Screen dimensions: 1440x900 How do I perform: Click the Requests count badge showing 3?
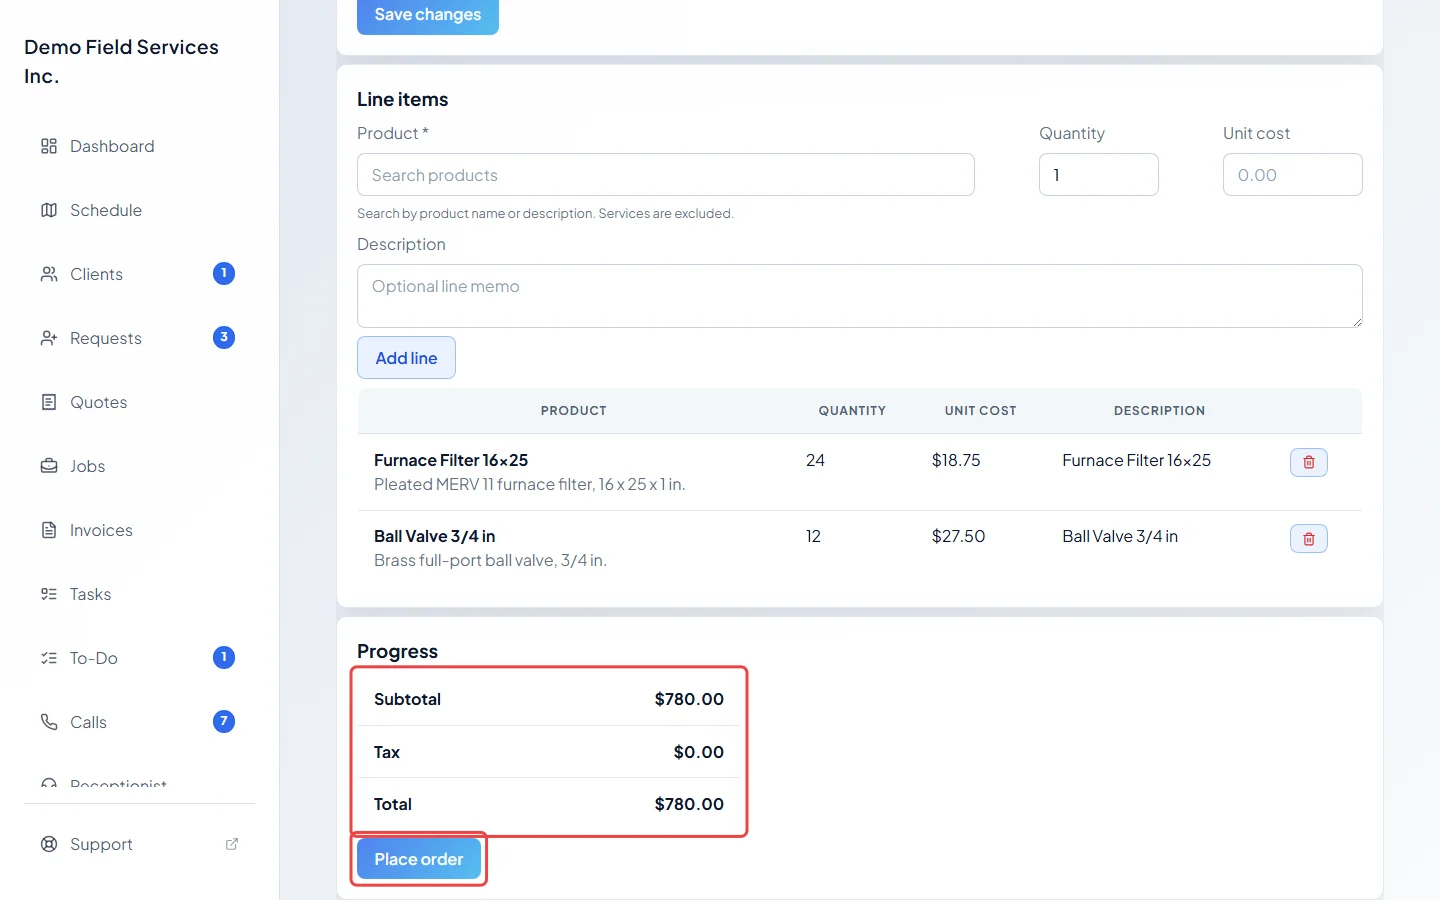point(224,337)
